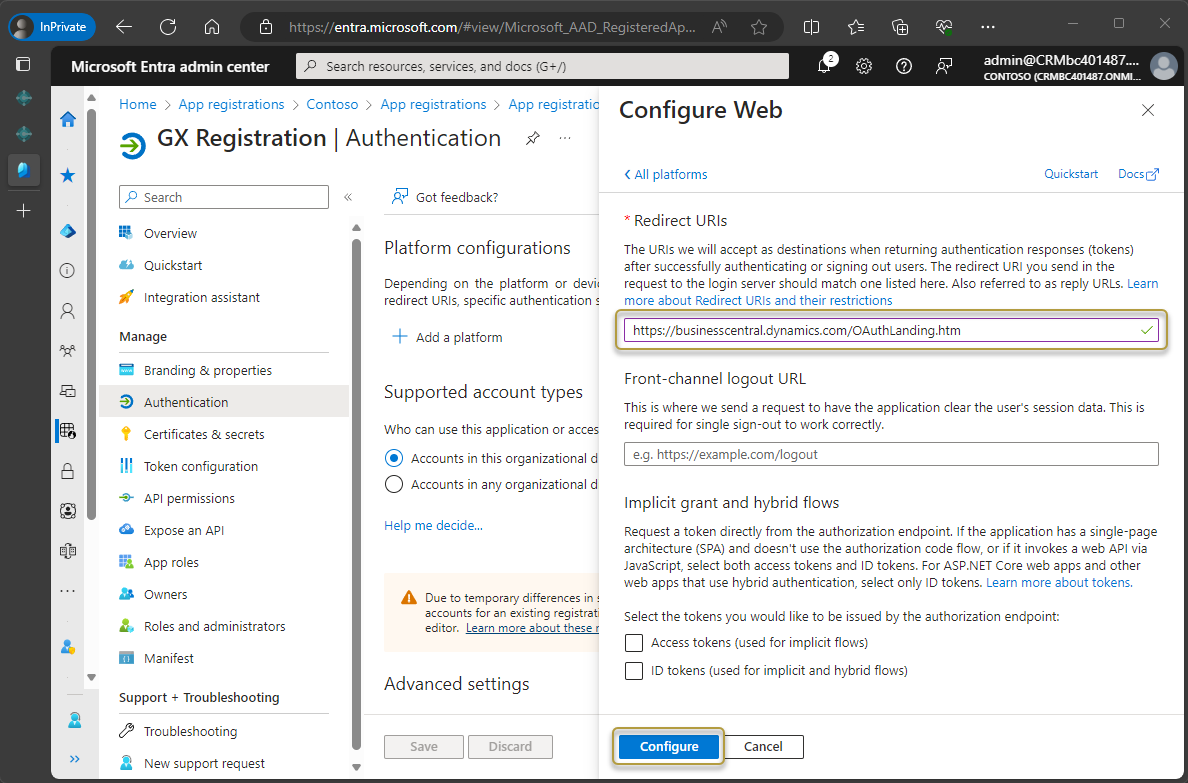Open the more options ellipsis beside the pin
This screenshot has width=1188, height=783.
tap(565, 139)
